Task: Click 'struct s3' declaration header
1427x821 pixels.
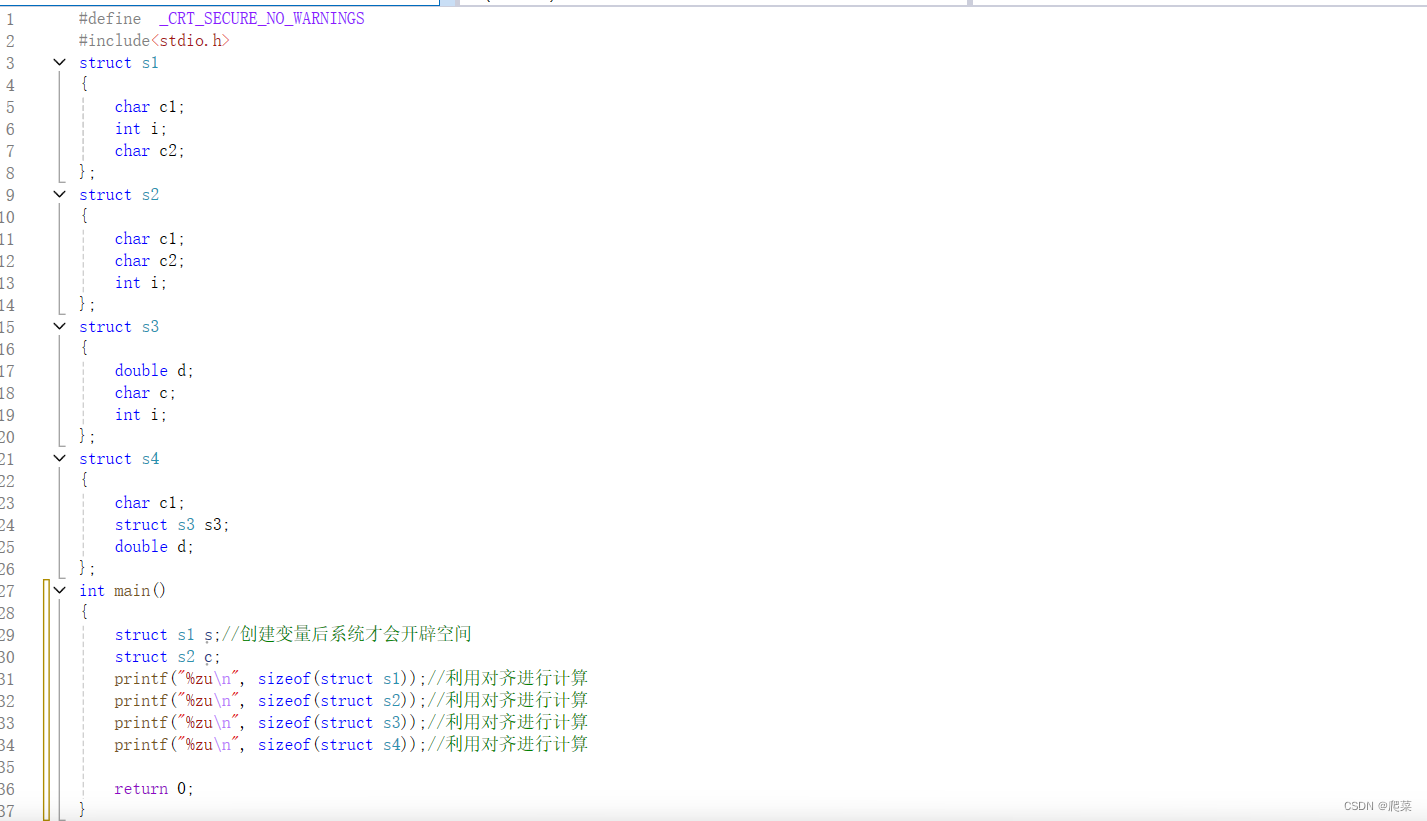Action: tap(119, 326)
